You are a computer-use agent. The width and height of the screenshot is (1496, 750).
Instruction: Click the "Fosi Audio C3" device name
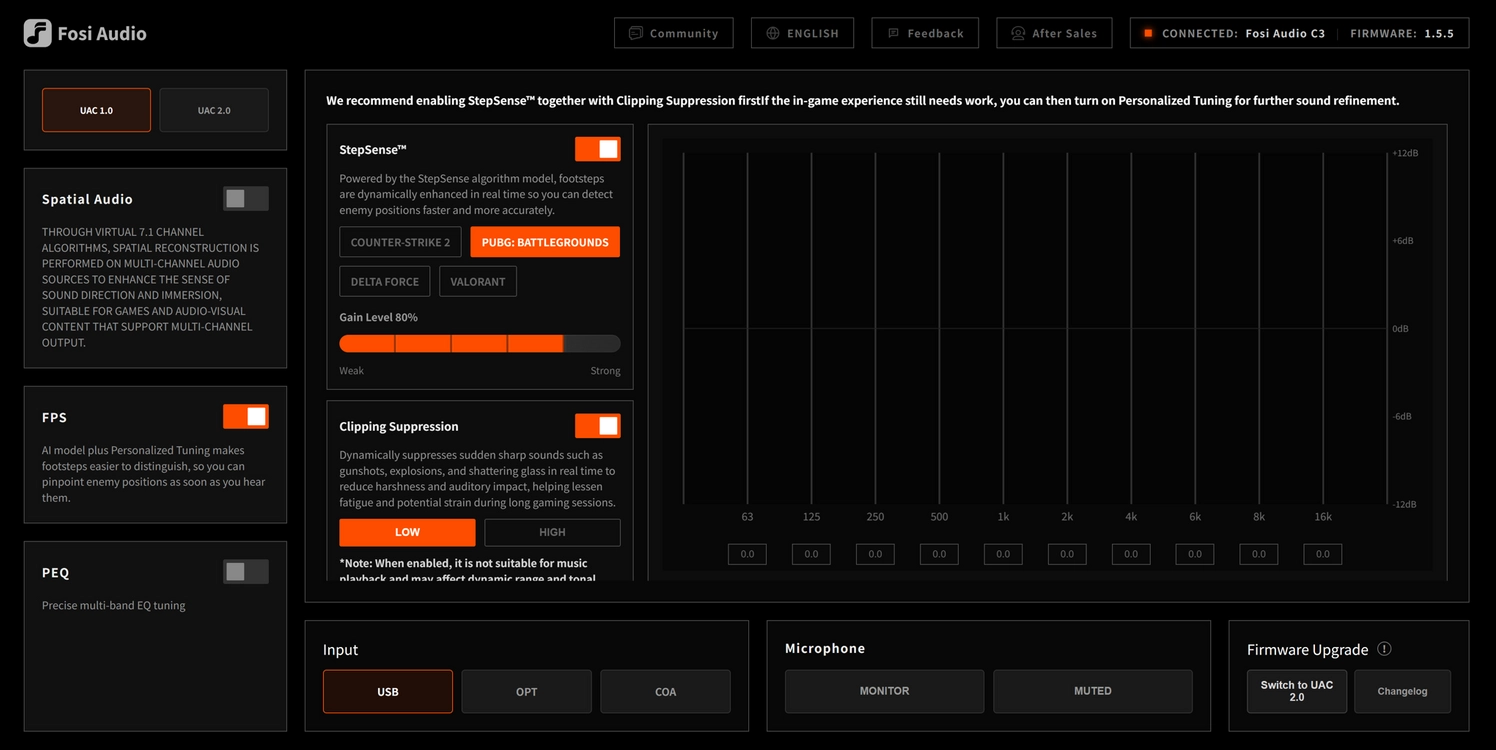click(x=1285, y=33)
